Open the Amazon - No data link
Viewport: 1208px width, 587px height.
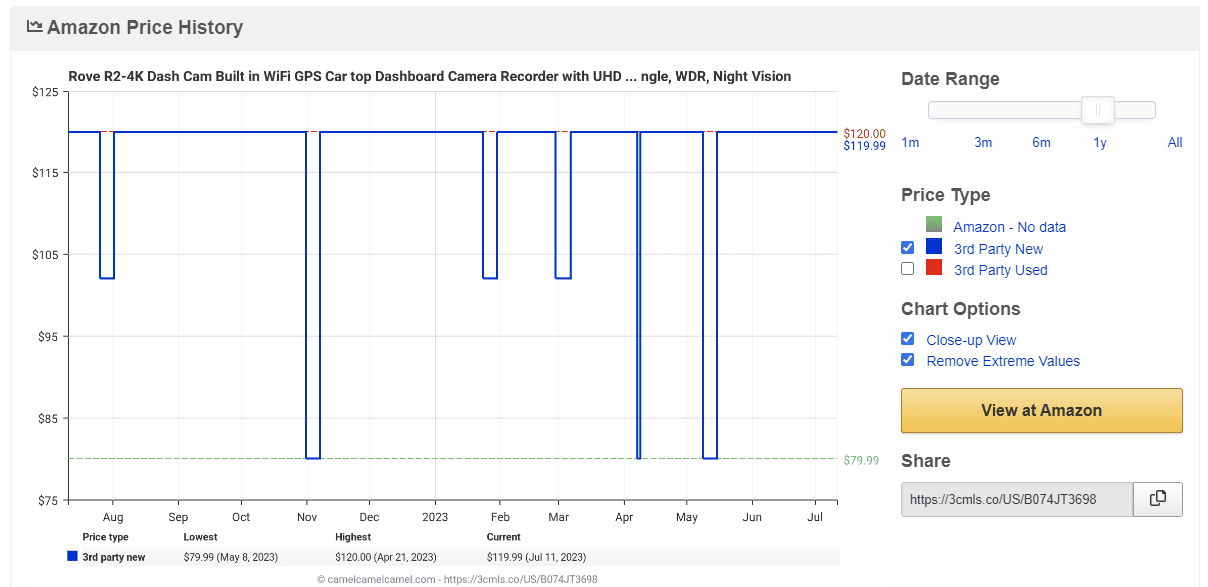point(1010,227)
